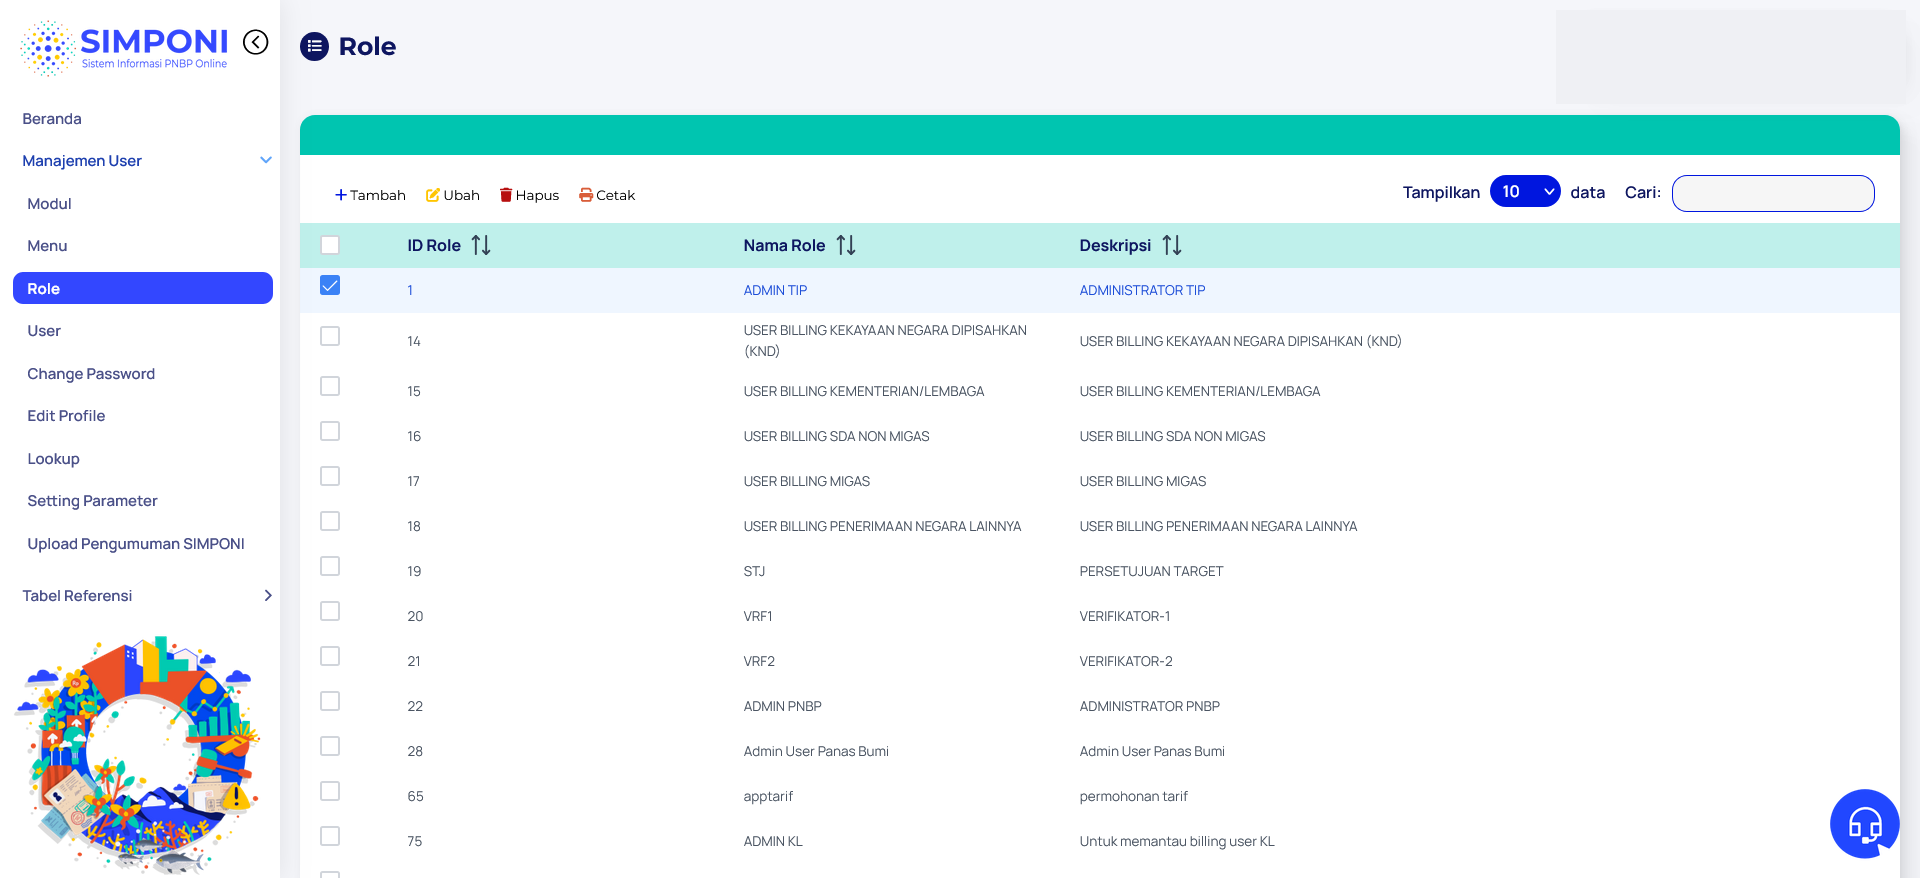Click the sidebar collapse arrow icon
This screenshot has height=878, width=1920.
click(256, 42)
